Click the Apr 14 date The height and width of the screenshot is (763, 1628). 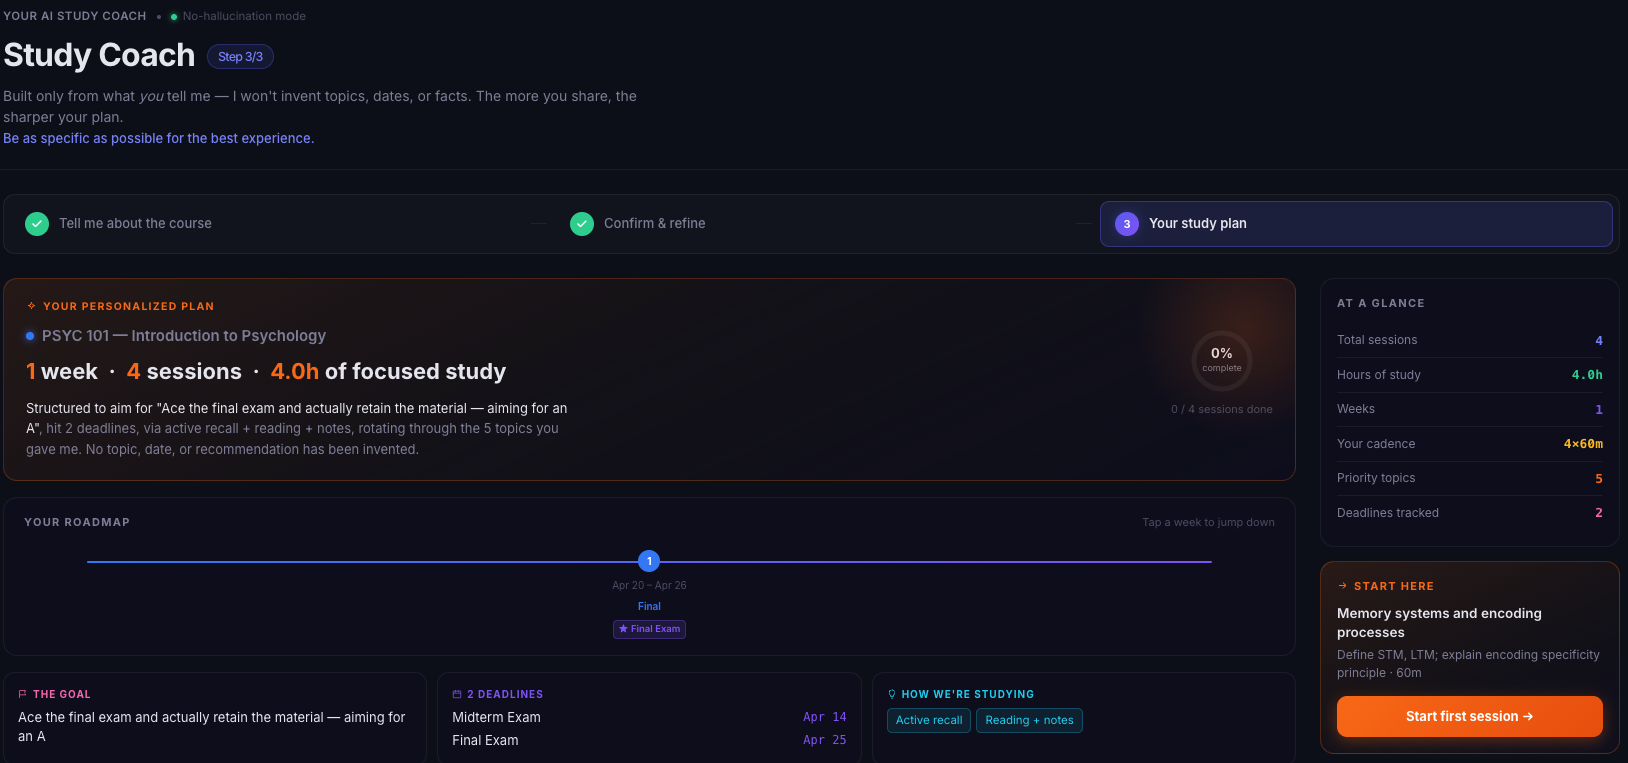click(825, 717)
